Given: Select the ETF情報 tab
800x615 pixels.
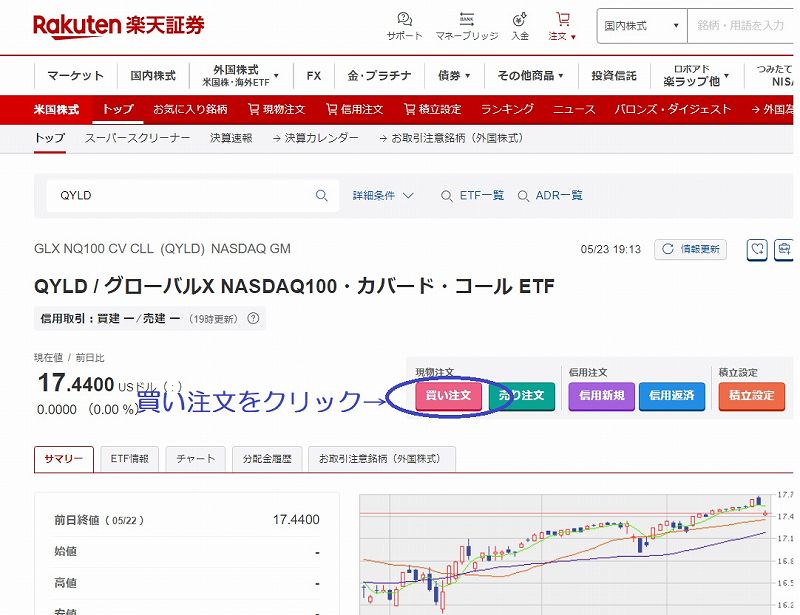Looking at the screenshot, I should coord(130,459).
